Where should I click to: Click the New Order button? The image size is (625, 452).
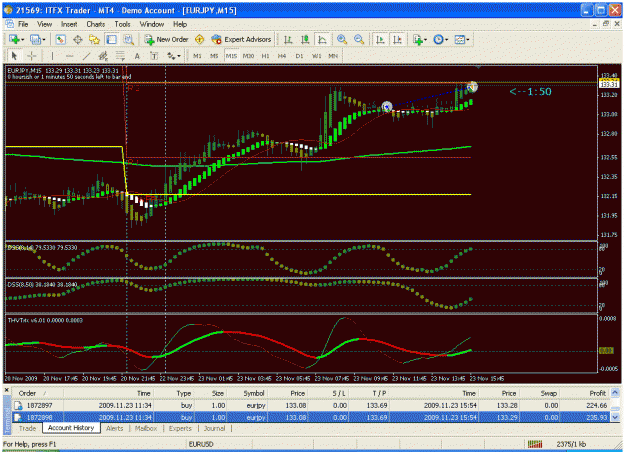(167, 39)
